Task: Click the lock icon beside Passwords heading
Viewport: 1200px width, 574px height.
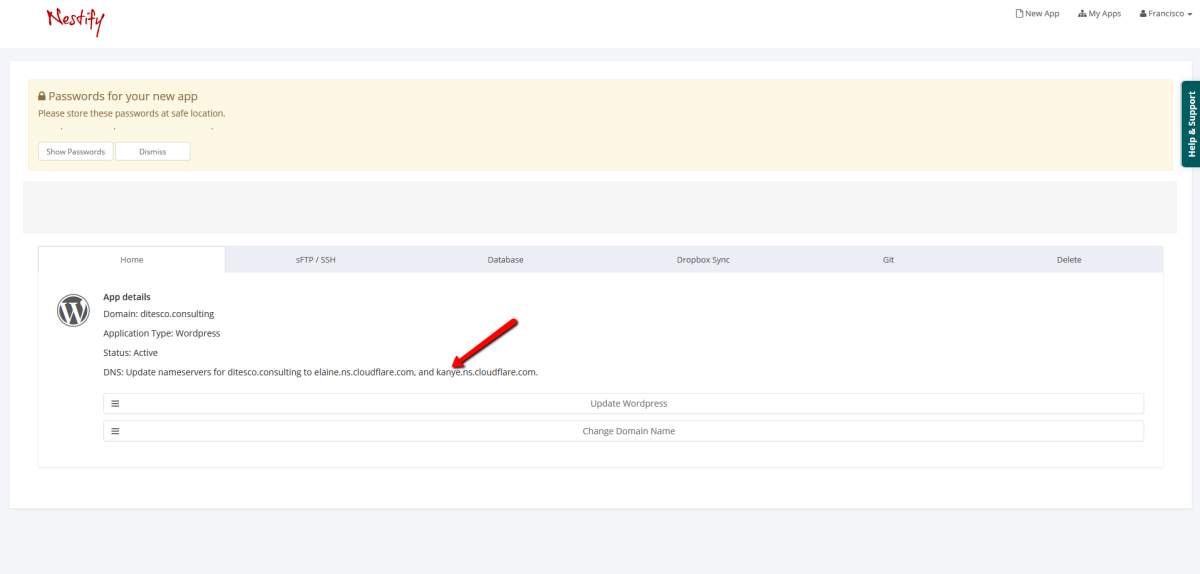Action: coord(42,97)
